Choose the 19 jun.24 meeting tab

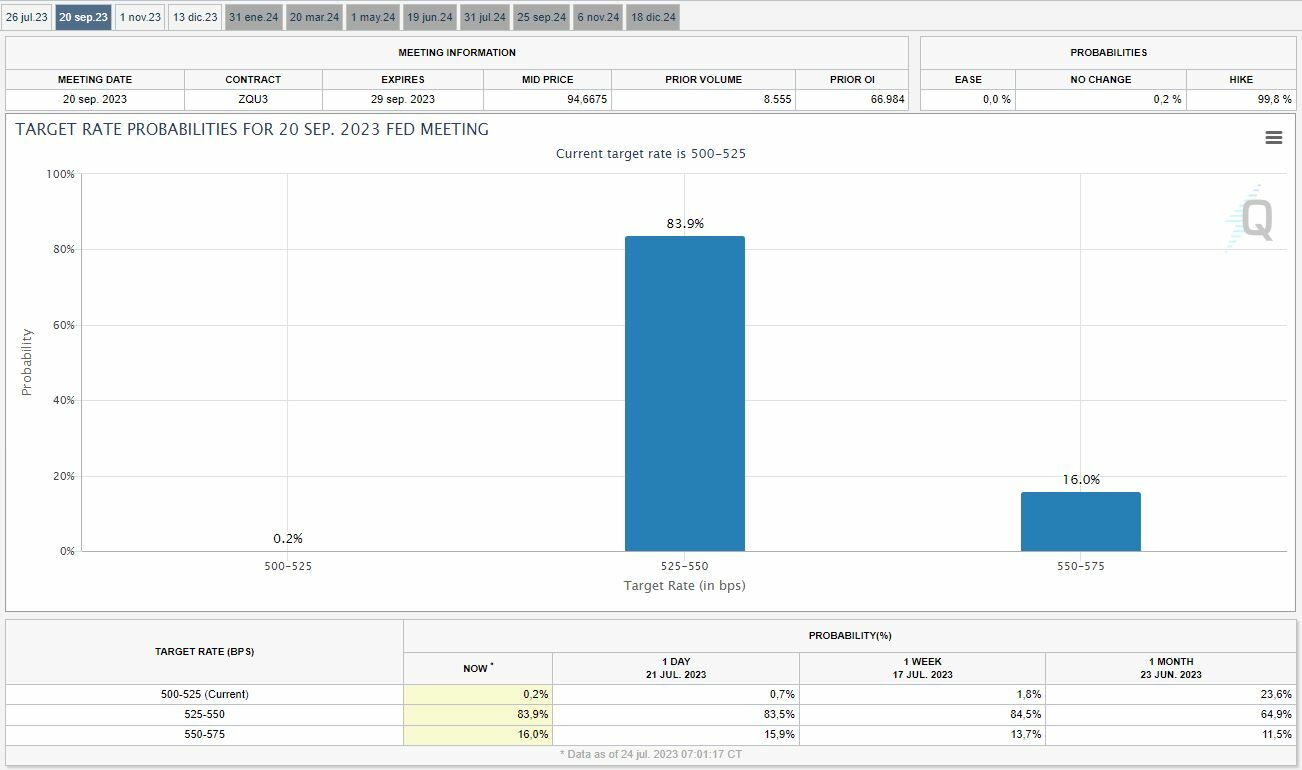pos(430,17)
